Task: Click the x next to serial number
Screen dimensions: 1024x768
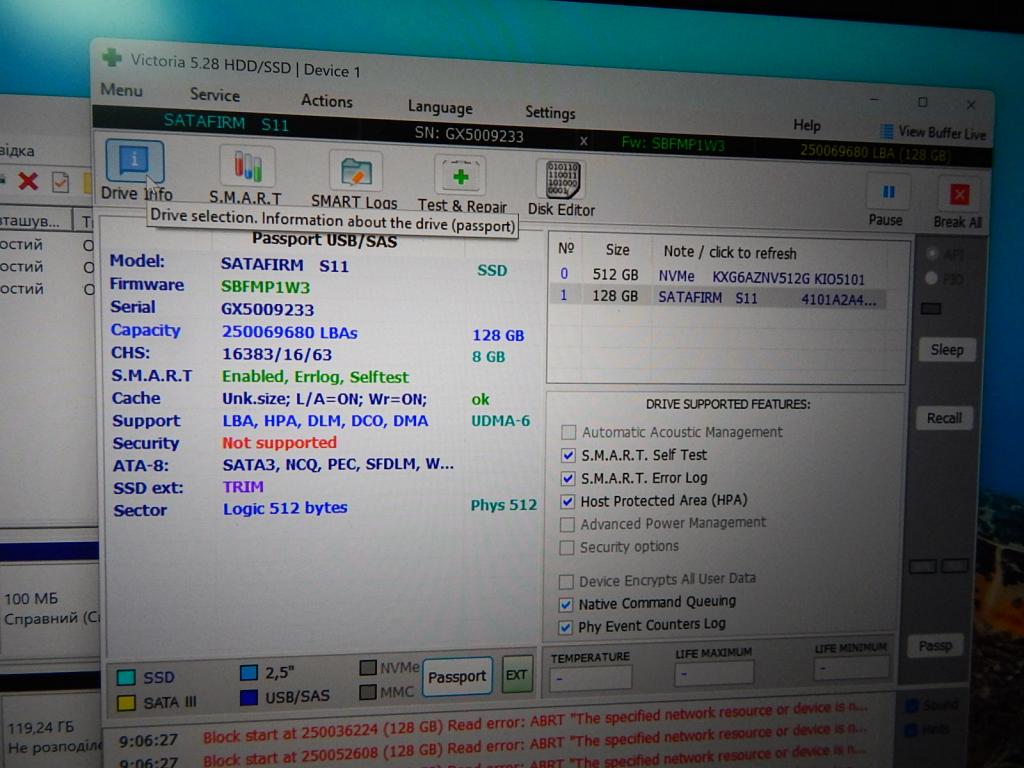Action: pyautogui.click(x=583, y=140)
